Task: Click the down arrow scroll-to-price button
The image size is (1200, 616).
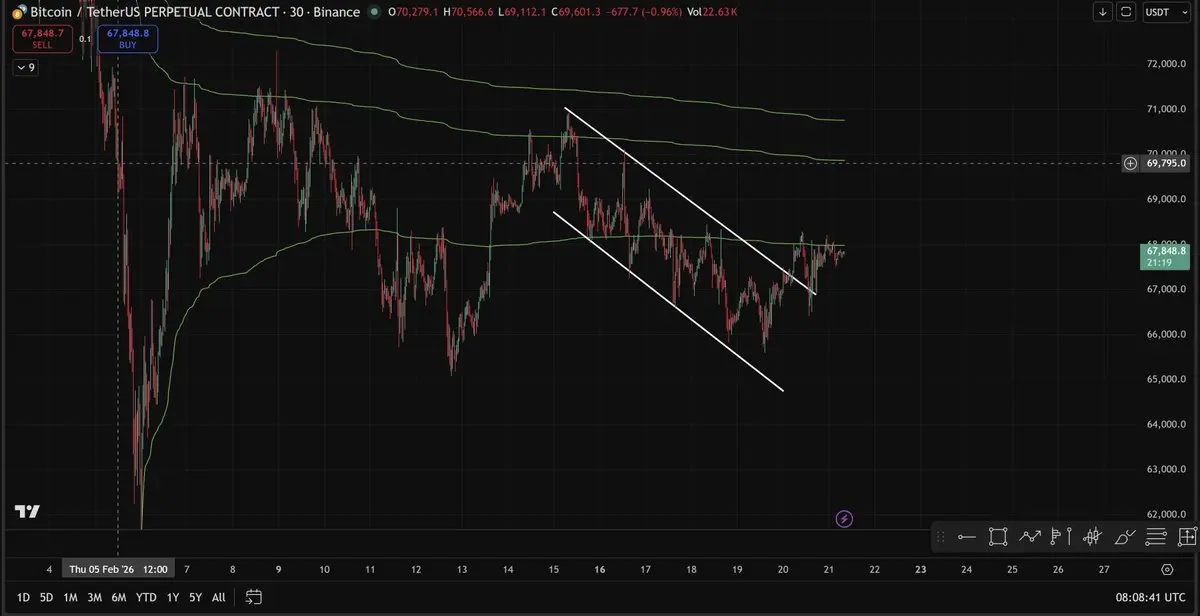Action: (1102, 12)
